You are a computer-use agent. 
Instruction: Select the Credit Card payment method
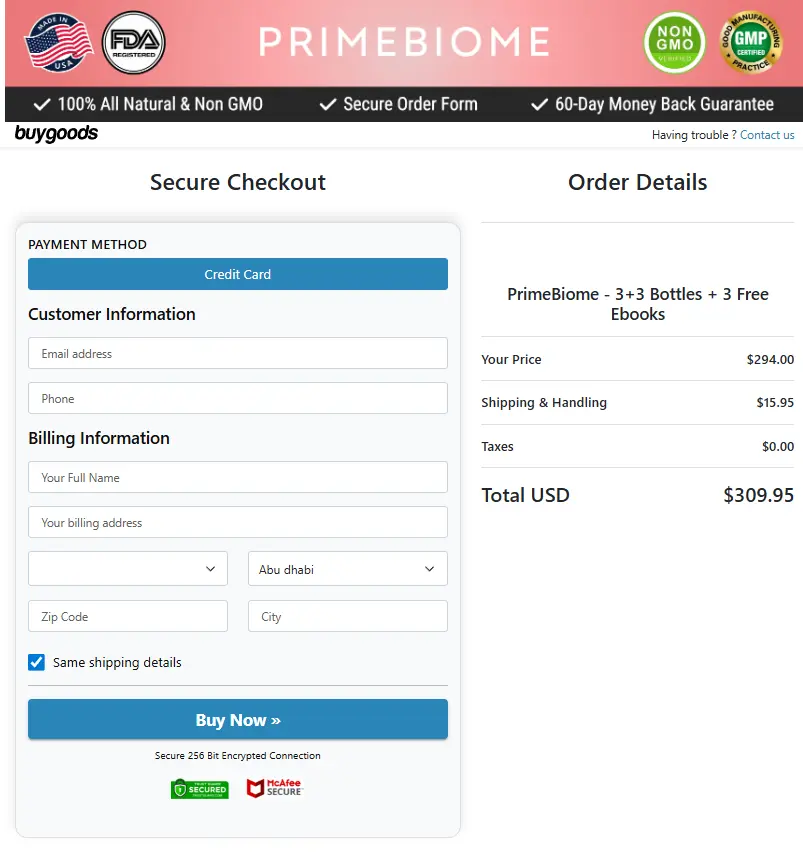click(x=237, y=274)
